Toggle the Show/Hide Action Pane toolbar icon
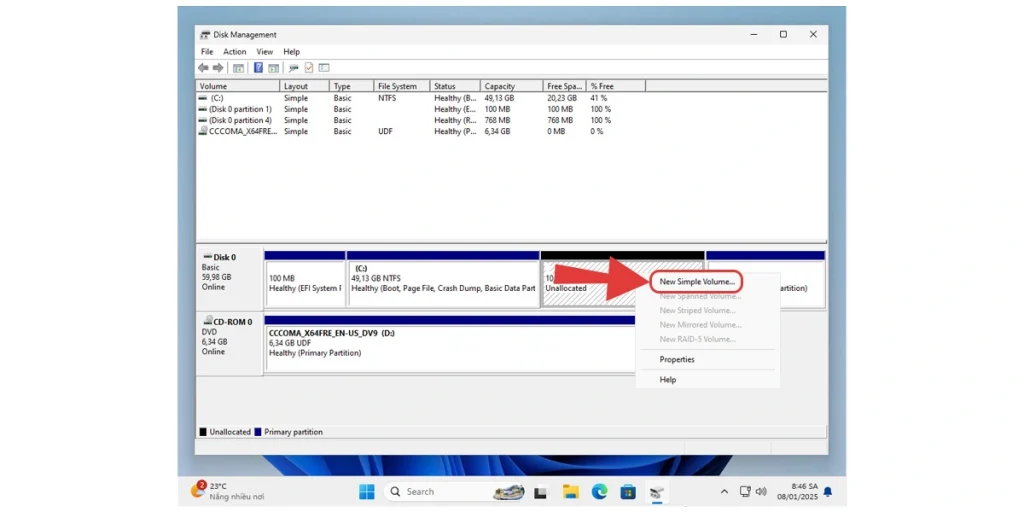The width and height of the screenshot is (1024, 512). 273,68
